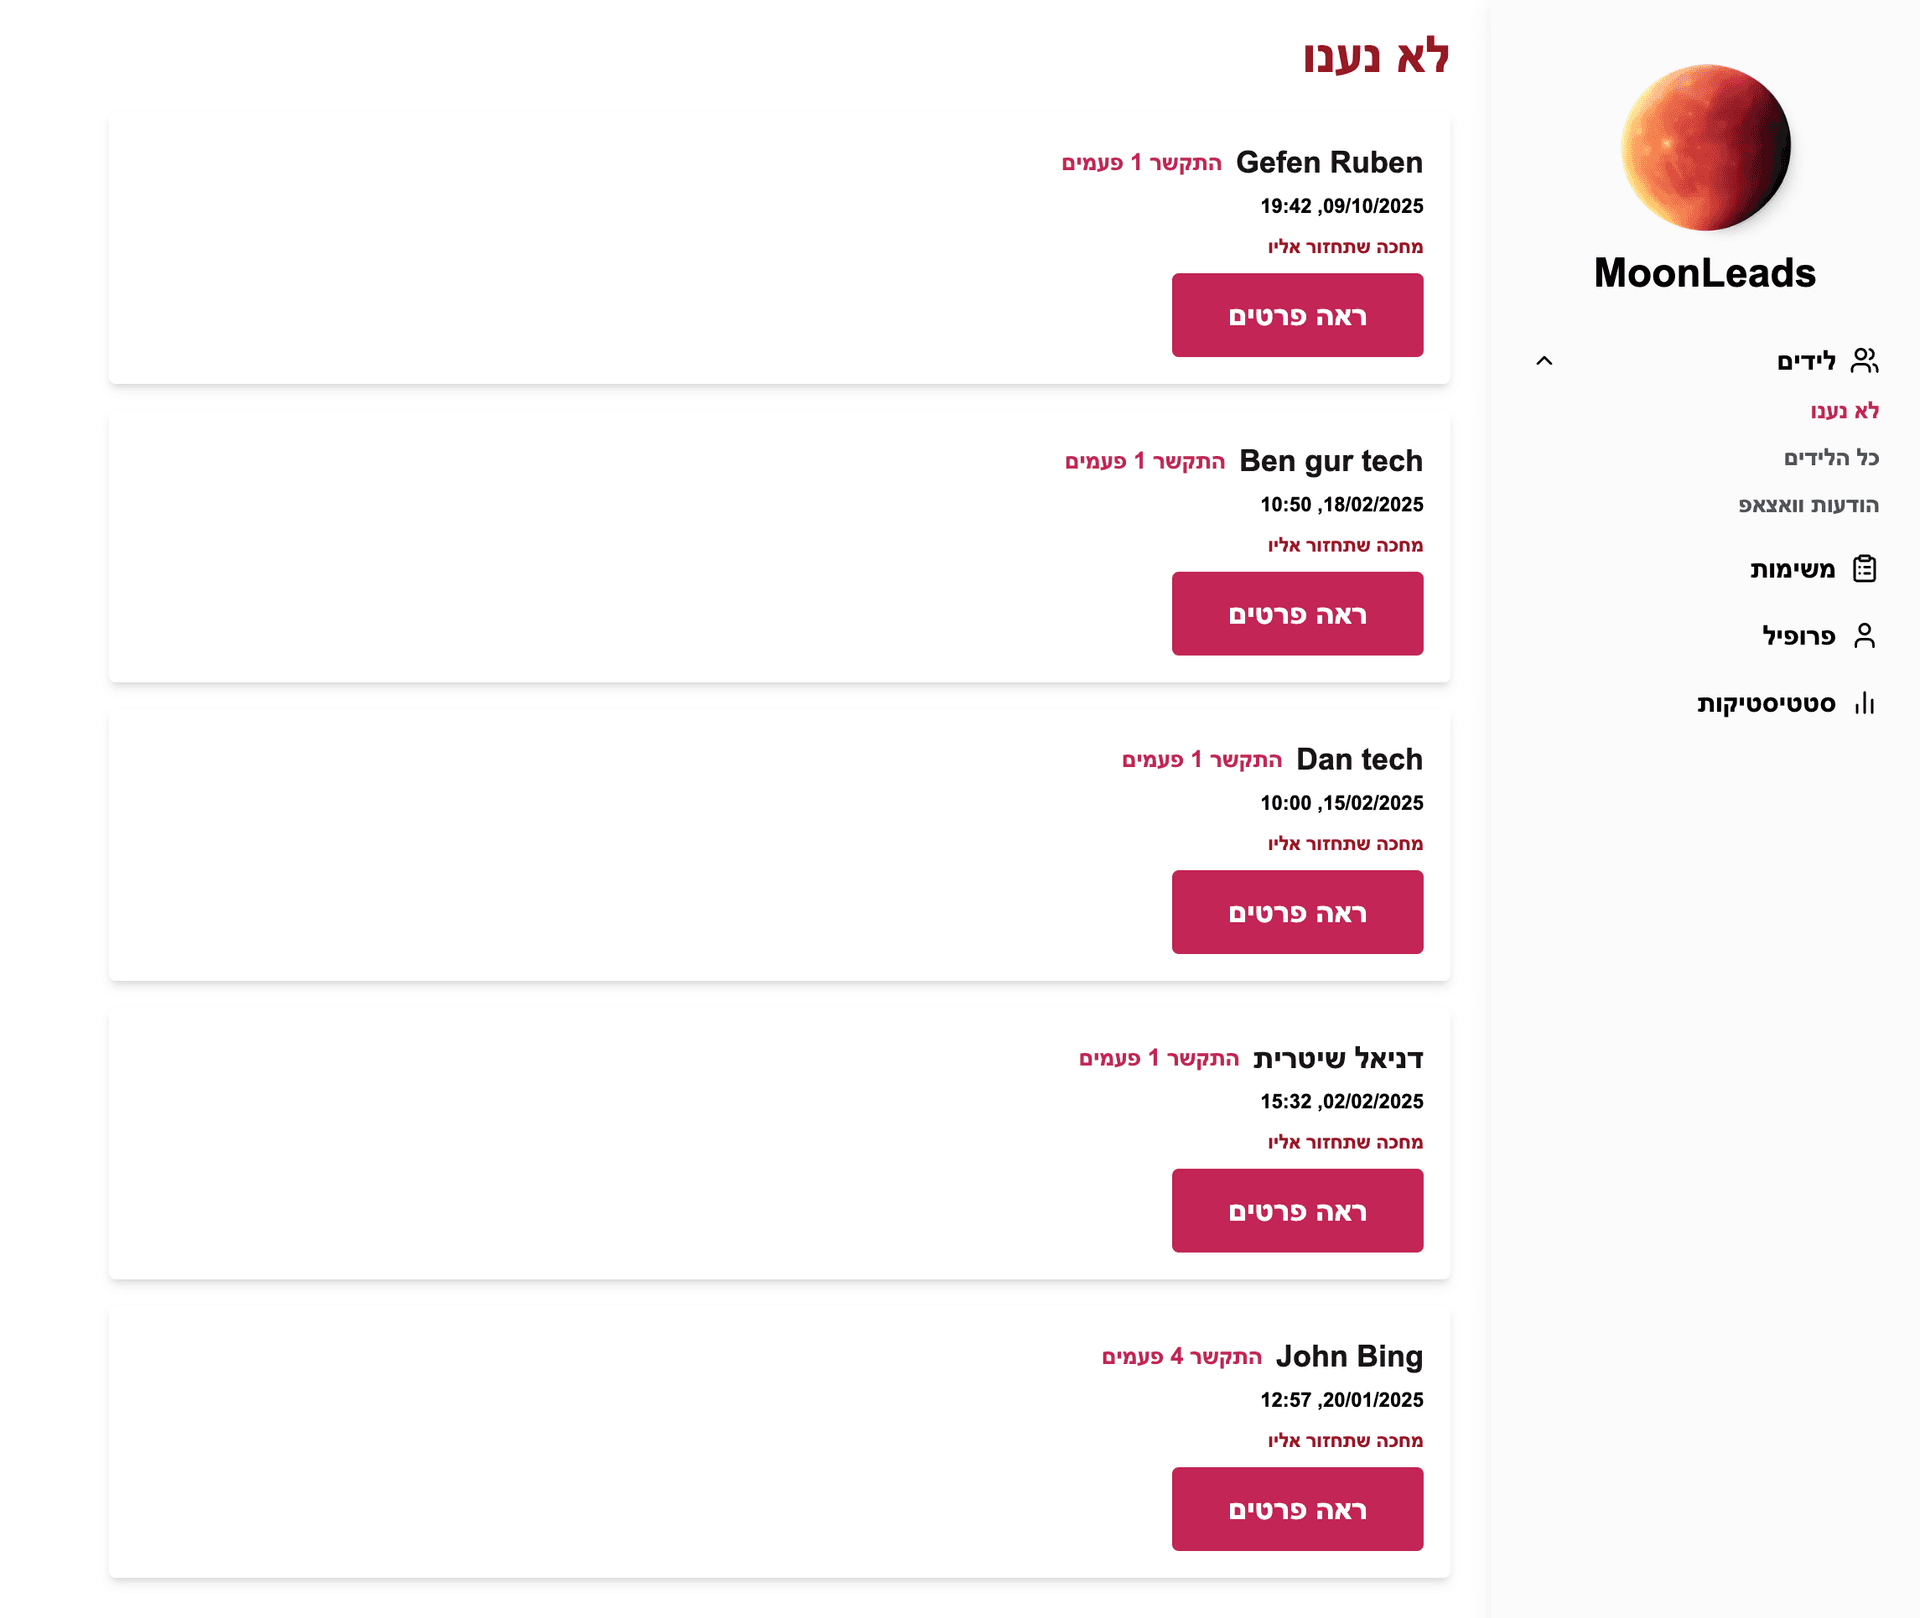Click the MoonLeads red moon logo

pos(1705,148)
